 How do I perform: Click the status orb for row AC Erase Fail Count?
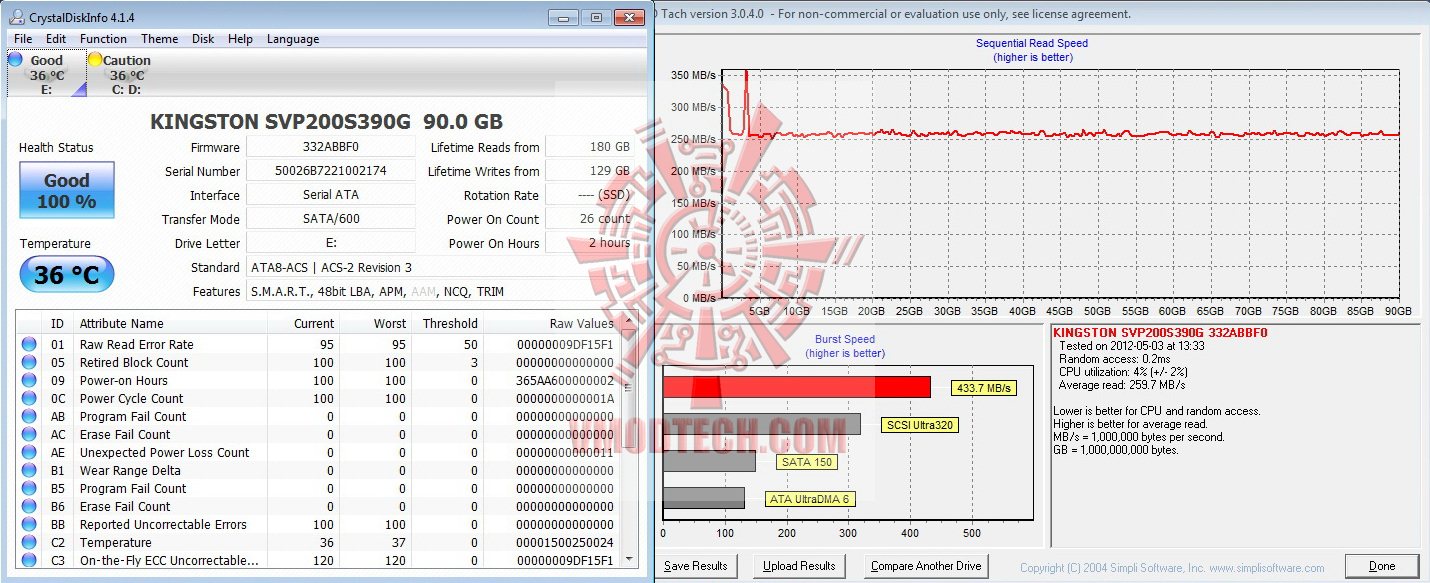[x=29, y=435]
